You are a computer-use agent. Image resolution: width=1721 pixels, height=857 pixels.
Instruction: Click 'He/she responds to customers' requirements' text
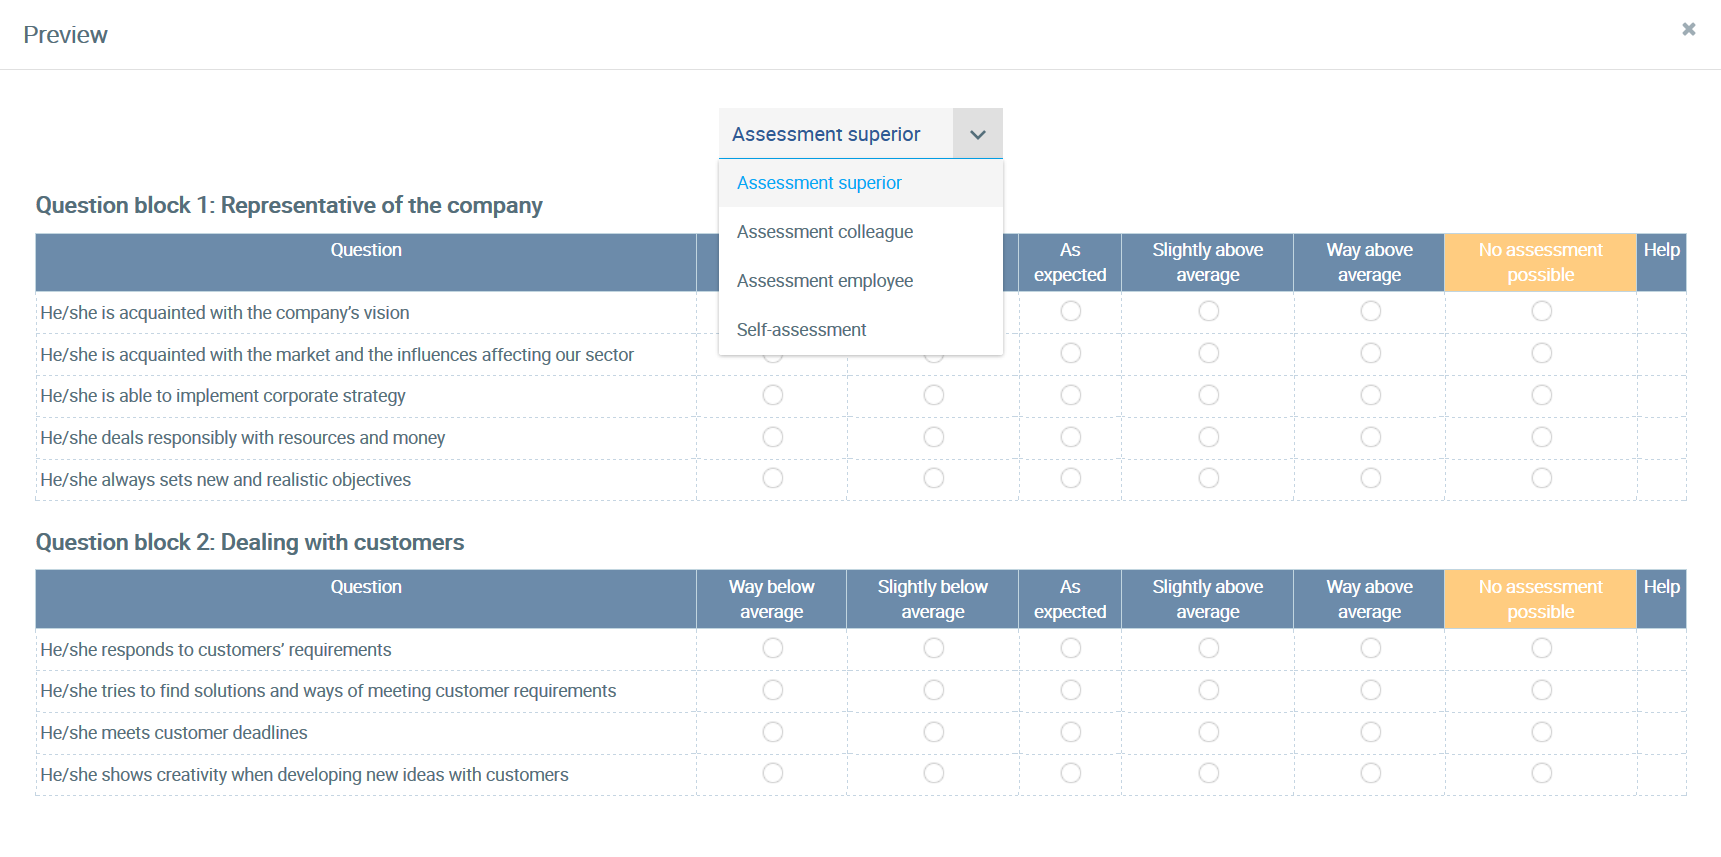click(216, 650)
